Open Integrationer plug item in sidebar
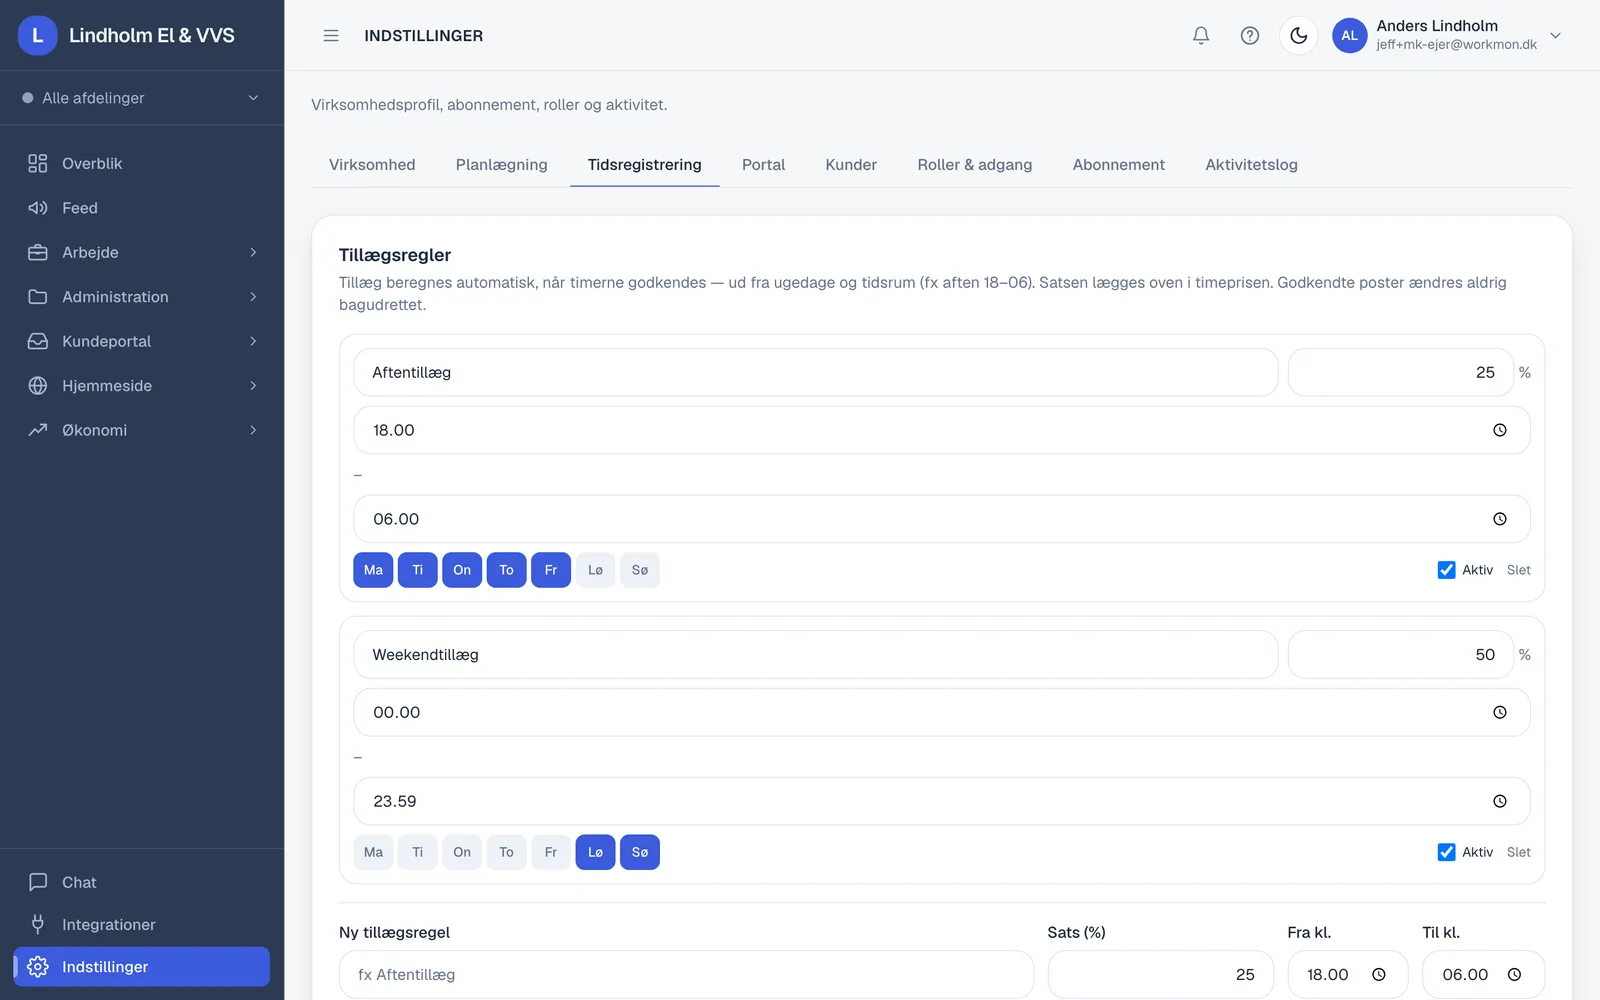 coord(142,924)
